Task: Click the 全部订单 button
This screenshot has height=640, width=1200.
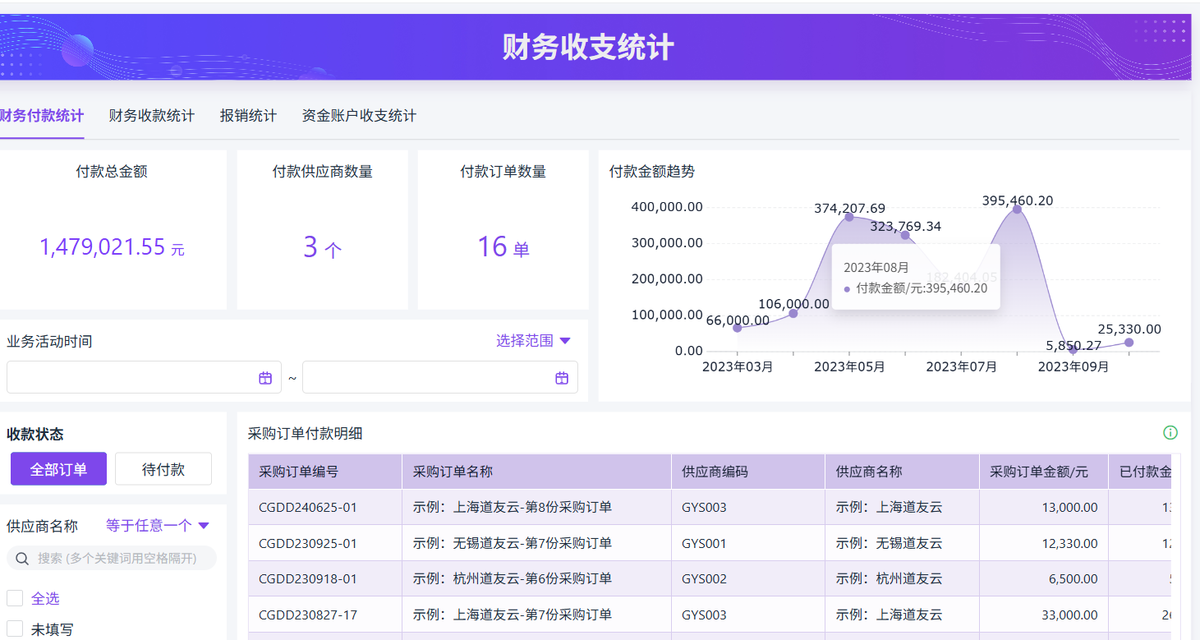Action: pos(59,469)
